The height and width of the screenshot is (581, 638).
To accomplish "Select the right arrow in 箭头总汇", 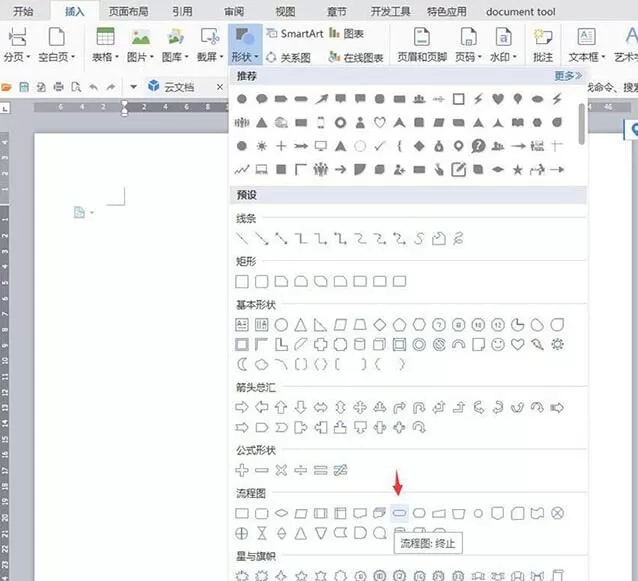I will [x=242, y=406].
